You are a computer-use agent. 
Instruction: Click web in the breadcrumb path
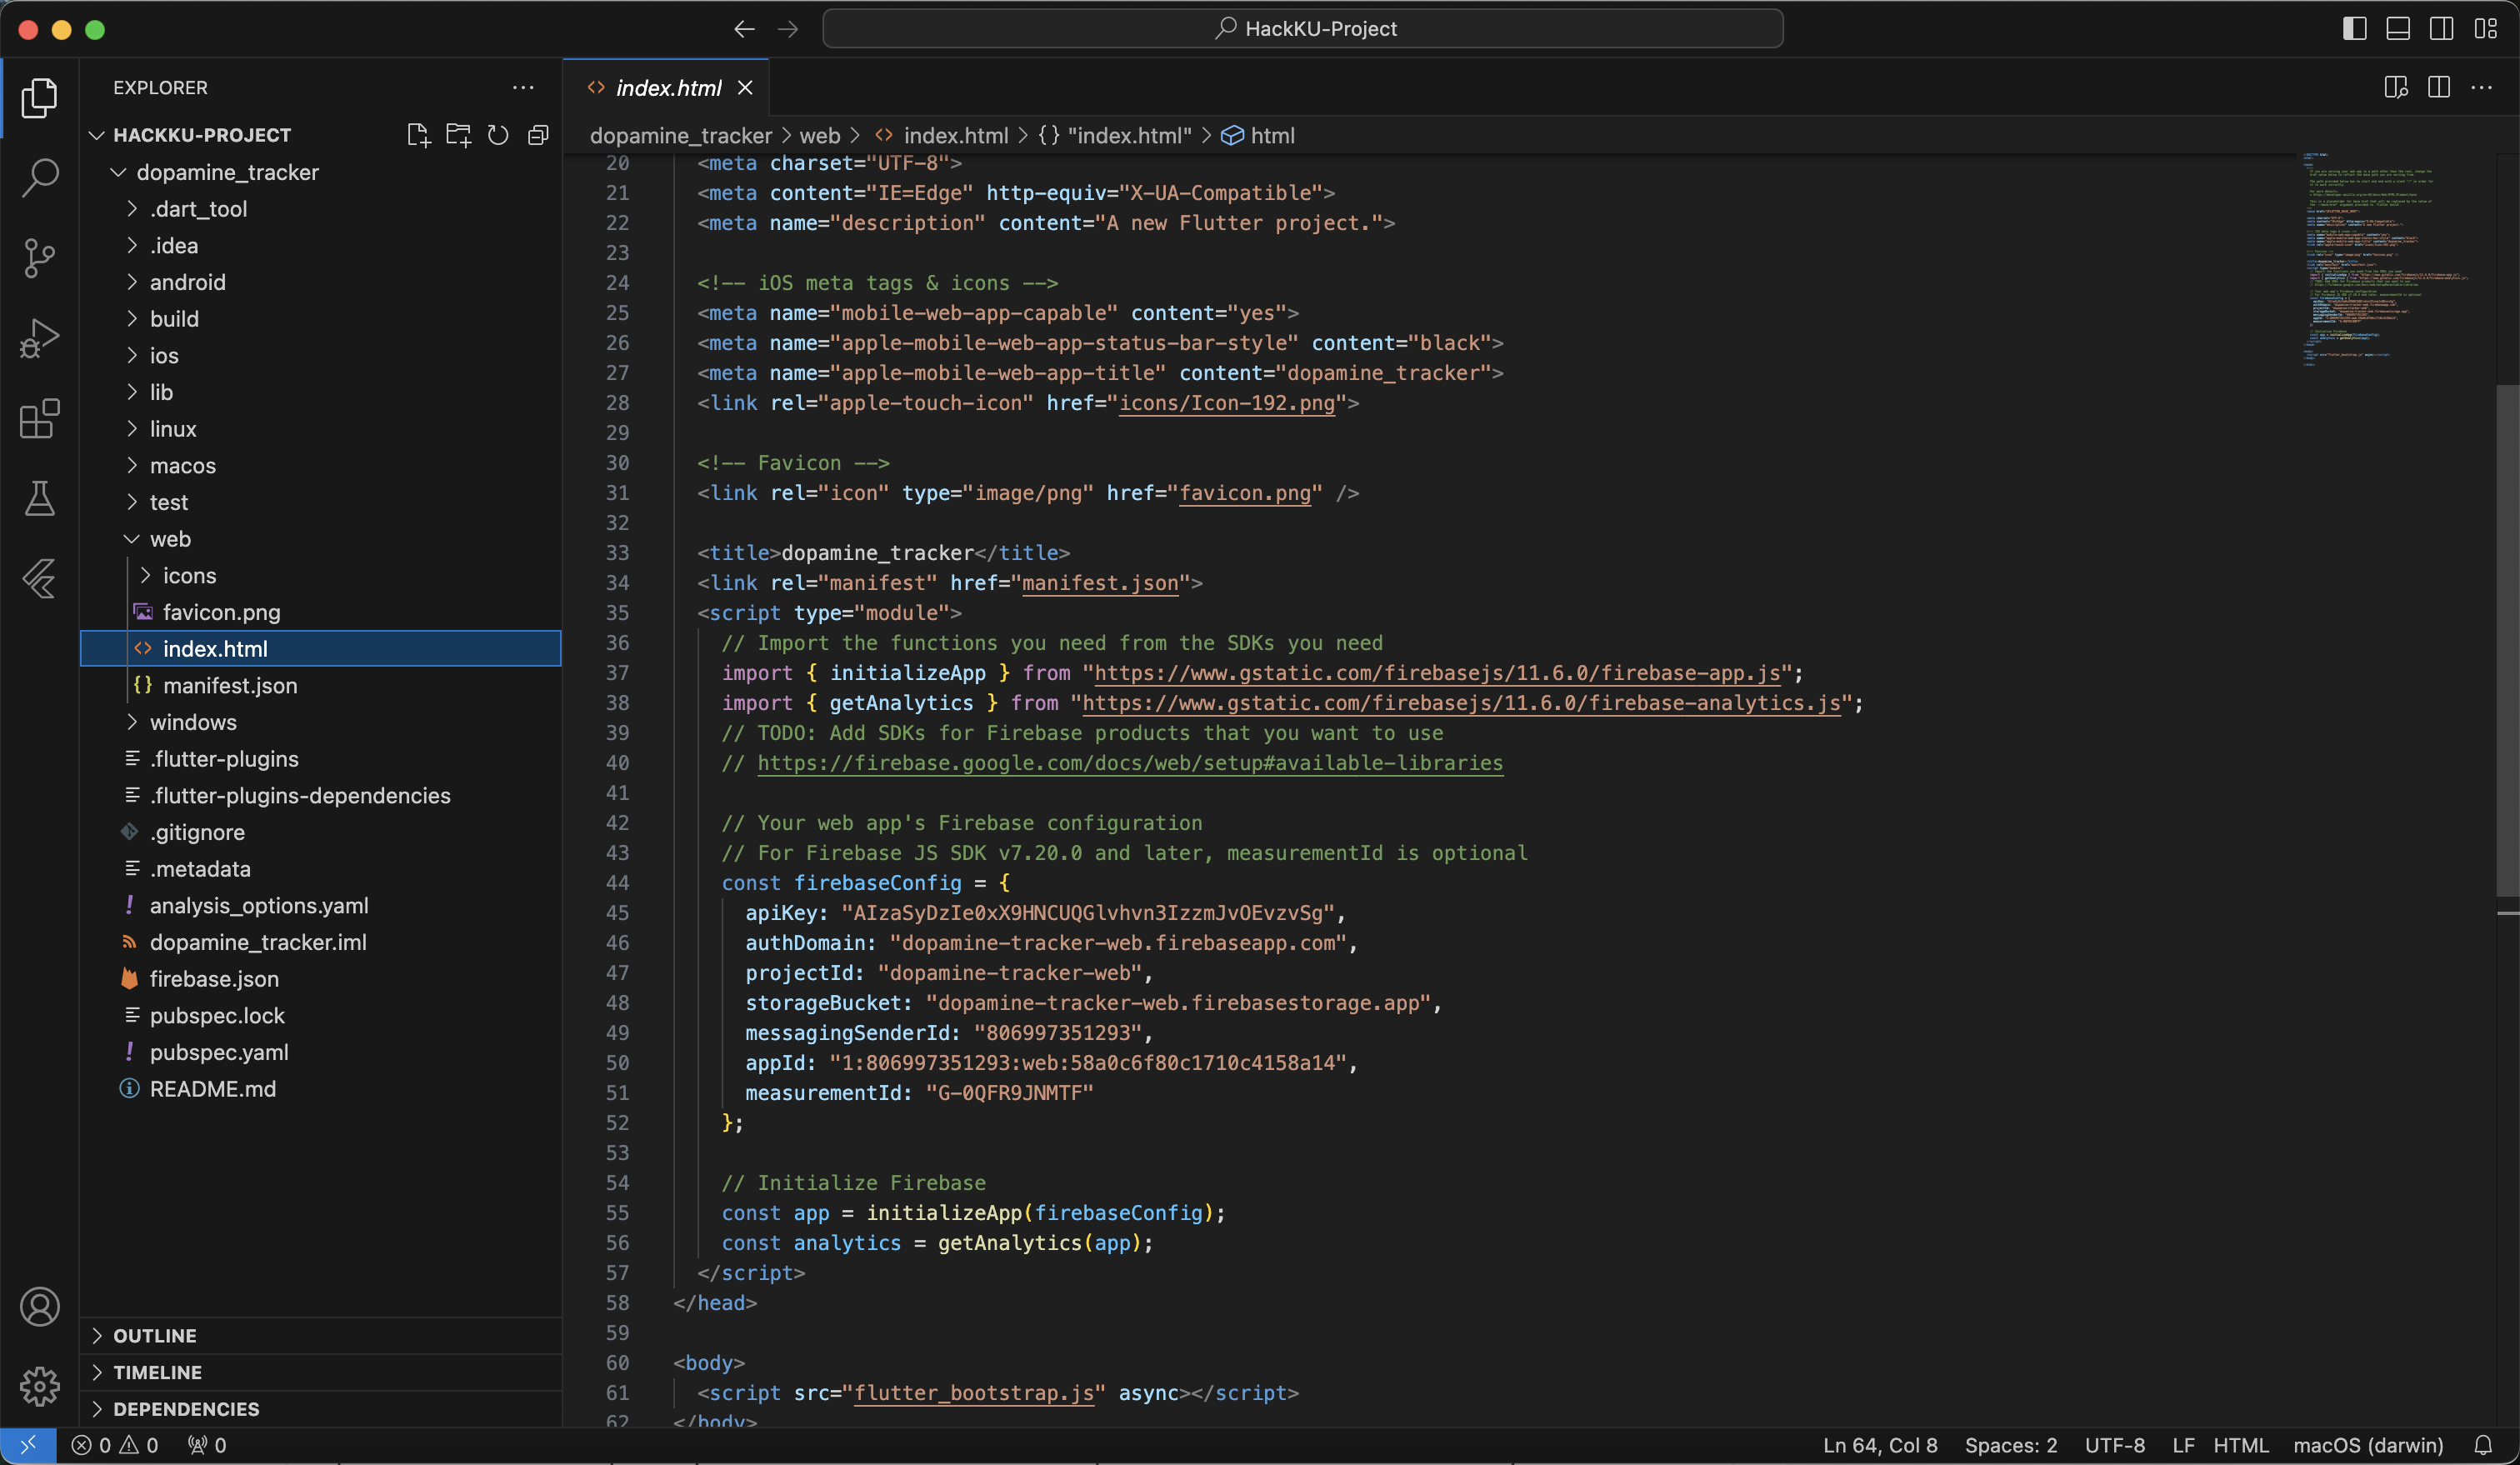819,135
